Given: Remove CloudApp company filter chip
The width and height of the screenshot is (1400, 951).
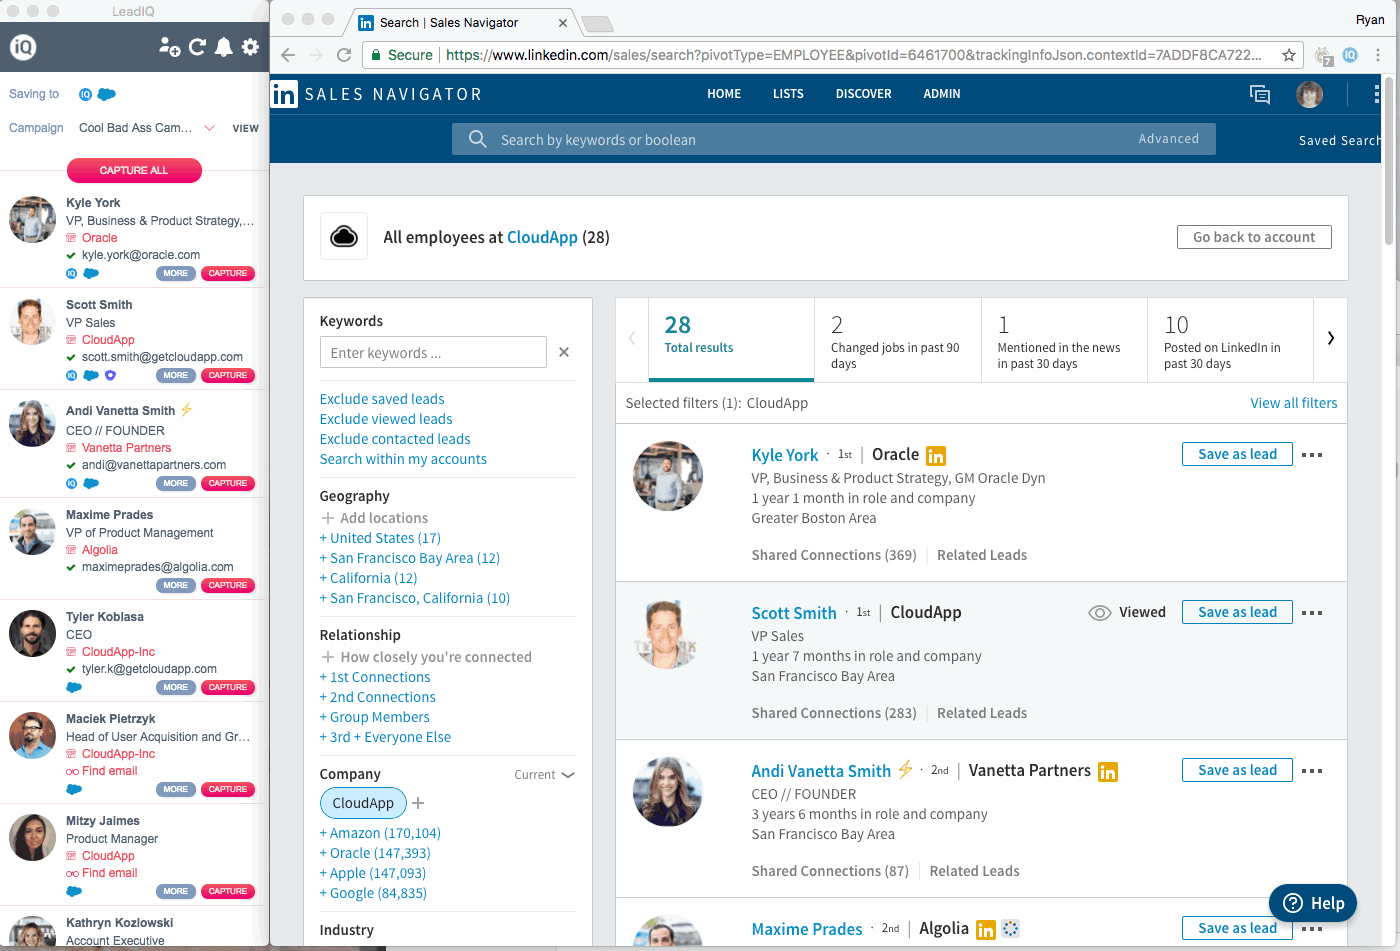Looking at the screenshot, I should (363, 803).
